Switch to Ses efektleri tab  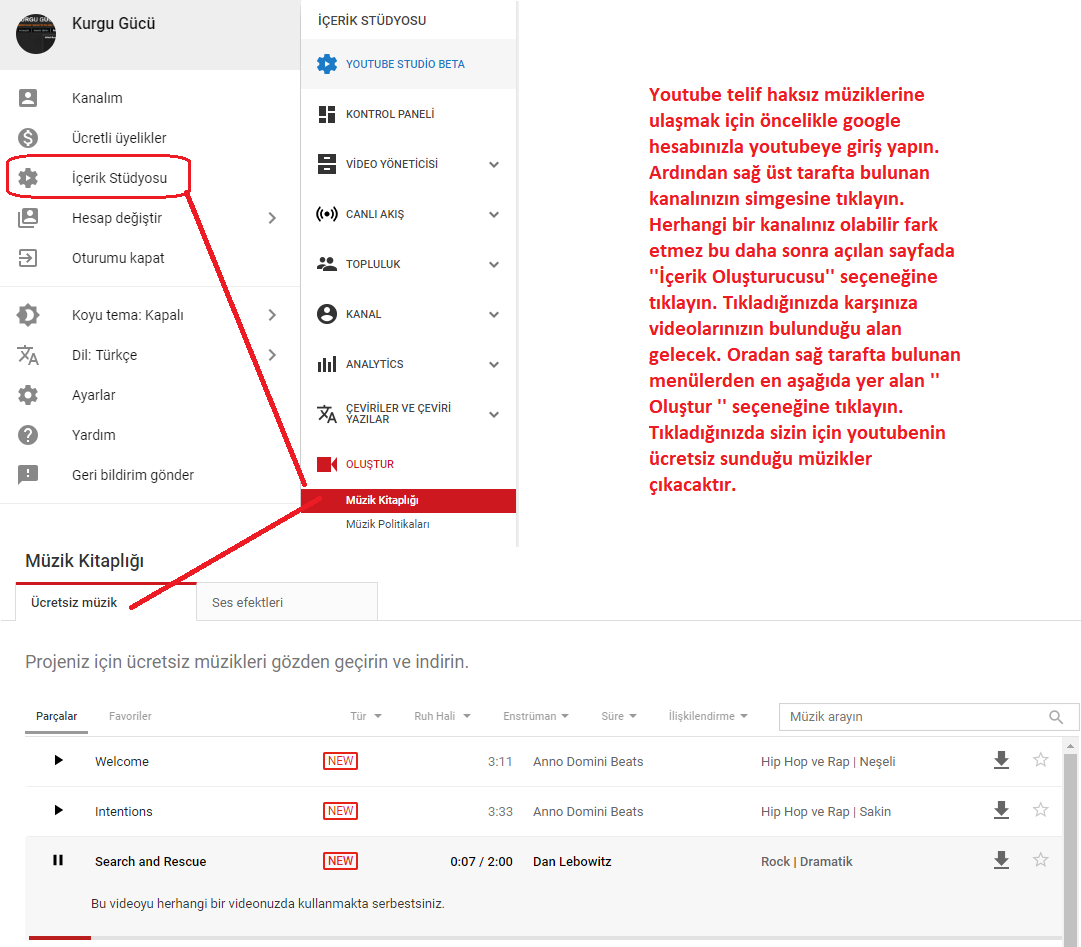tap(287, 602)
